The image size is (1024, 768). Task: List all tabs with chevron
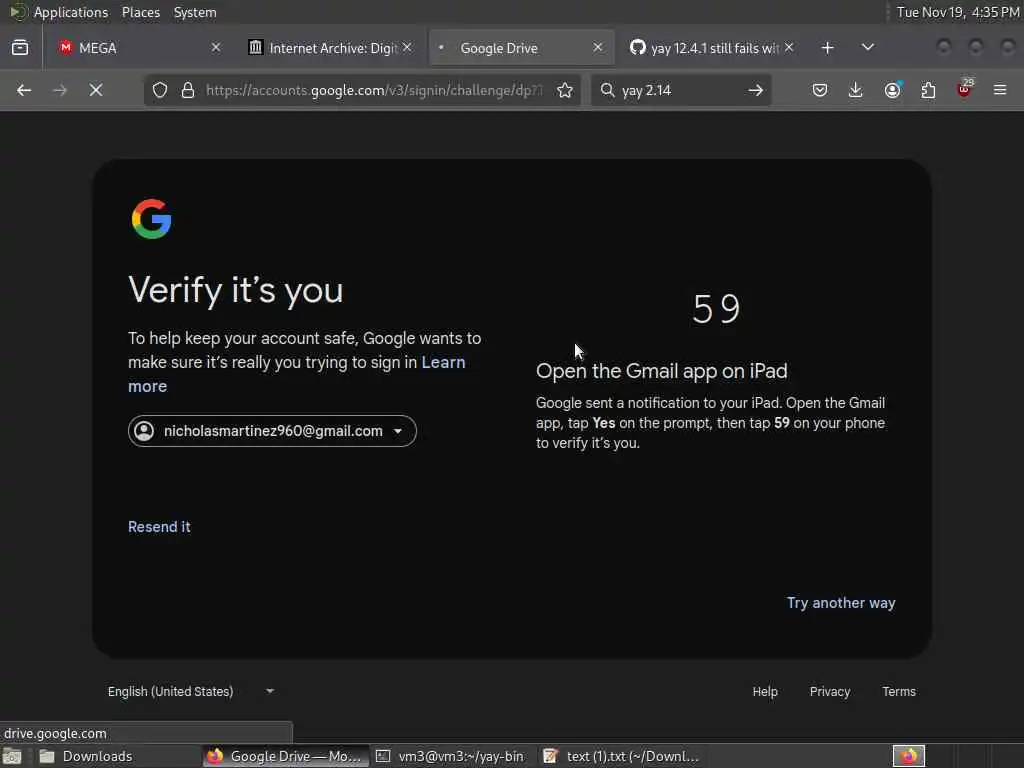tap(867, 48)
